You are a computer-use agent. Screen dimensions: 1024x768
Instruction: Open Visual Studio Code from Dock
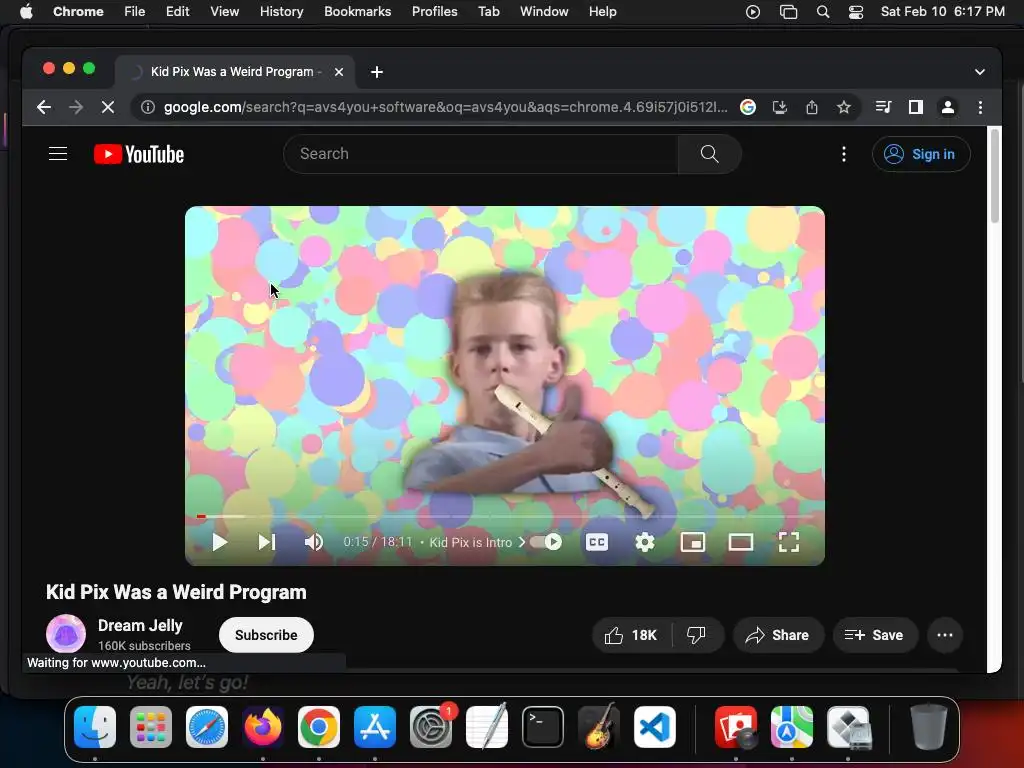[x=654, y=727]
